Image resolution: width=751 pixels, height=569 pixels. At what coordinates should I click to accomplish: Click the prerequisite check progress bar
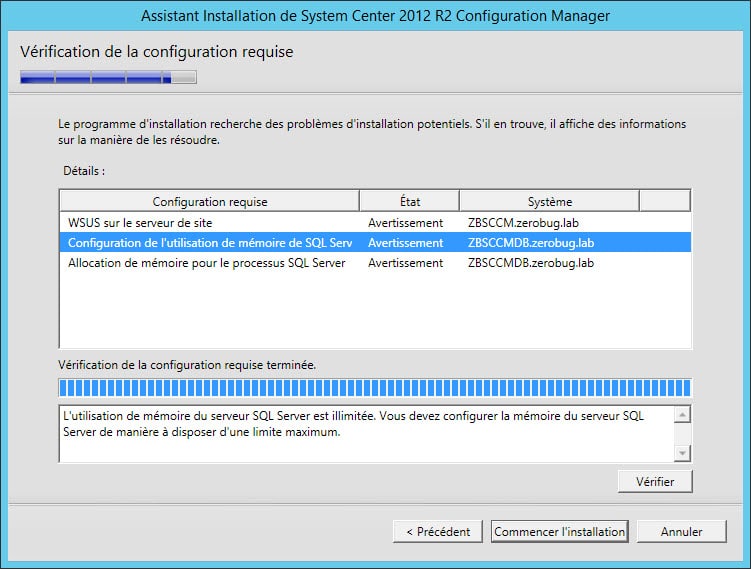pos(375,387)
